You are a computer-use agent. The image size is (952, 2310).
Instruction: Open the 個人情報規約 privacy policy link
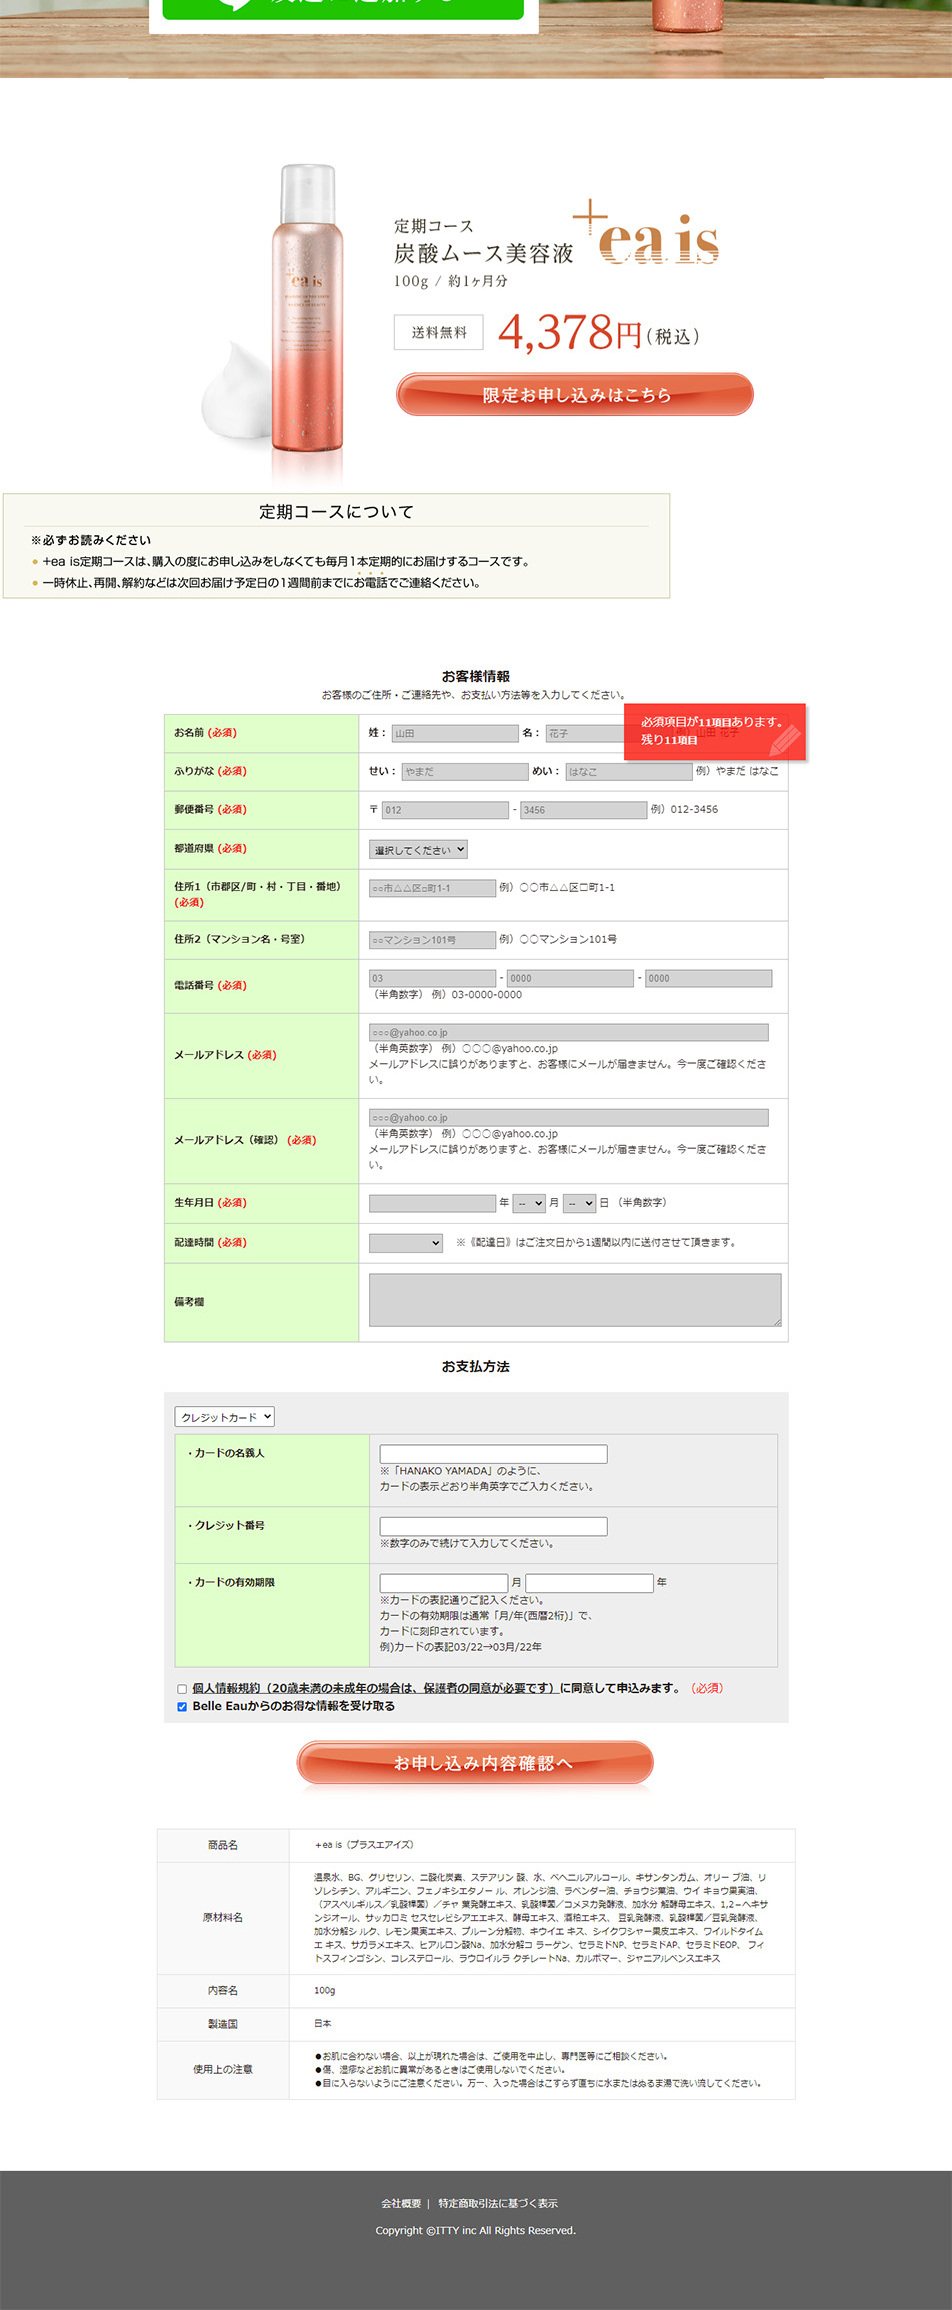(x=375, y=1688)
